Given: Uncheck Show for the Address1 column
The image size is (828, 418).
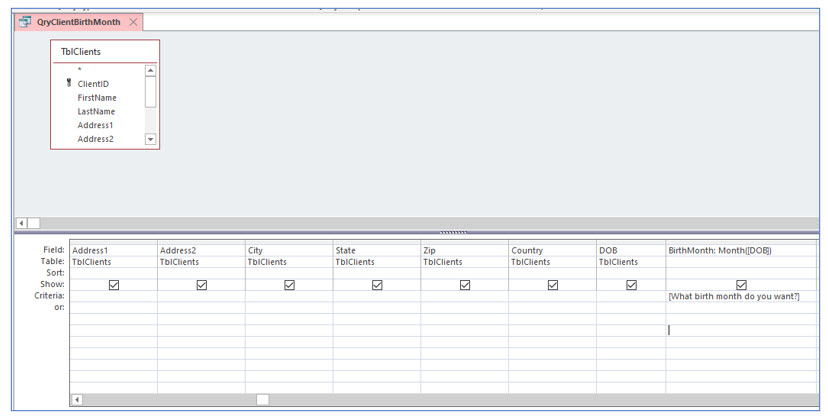Looking at the screenshot, I should (x=114, y=285).
